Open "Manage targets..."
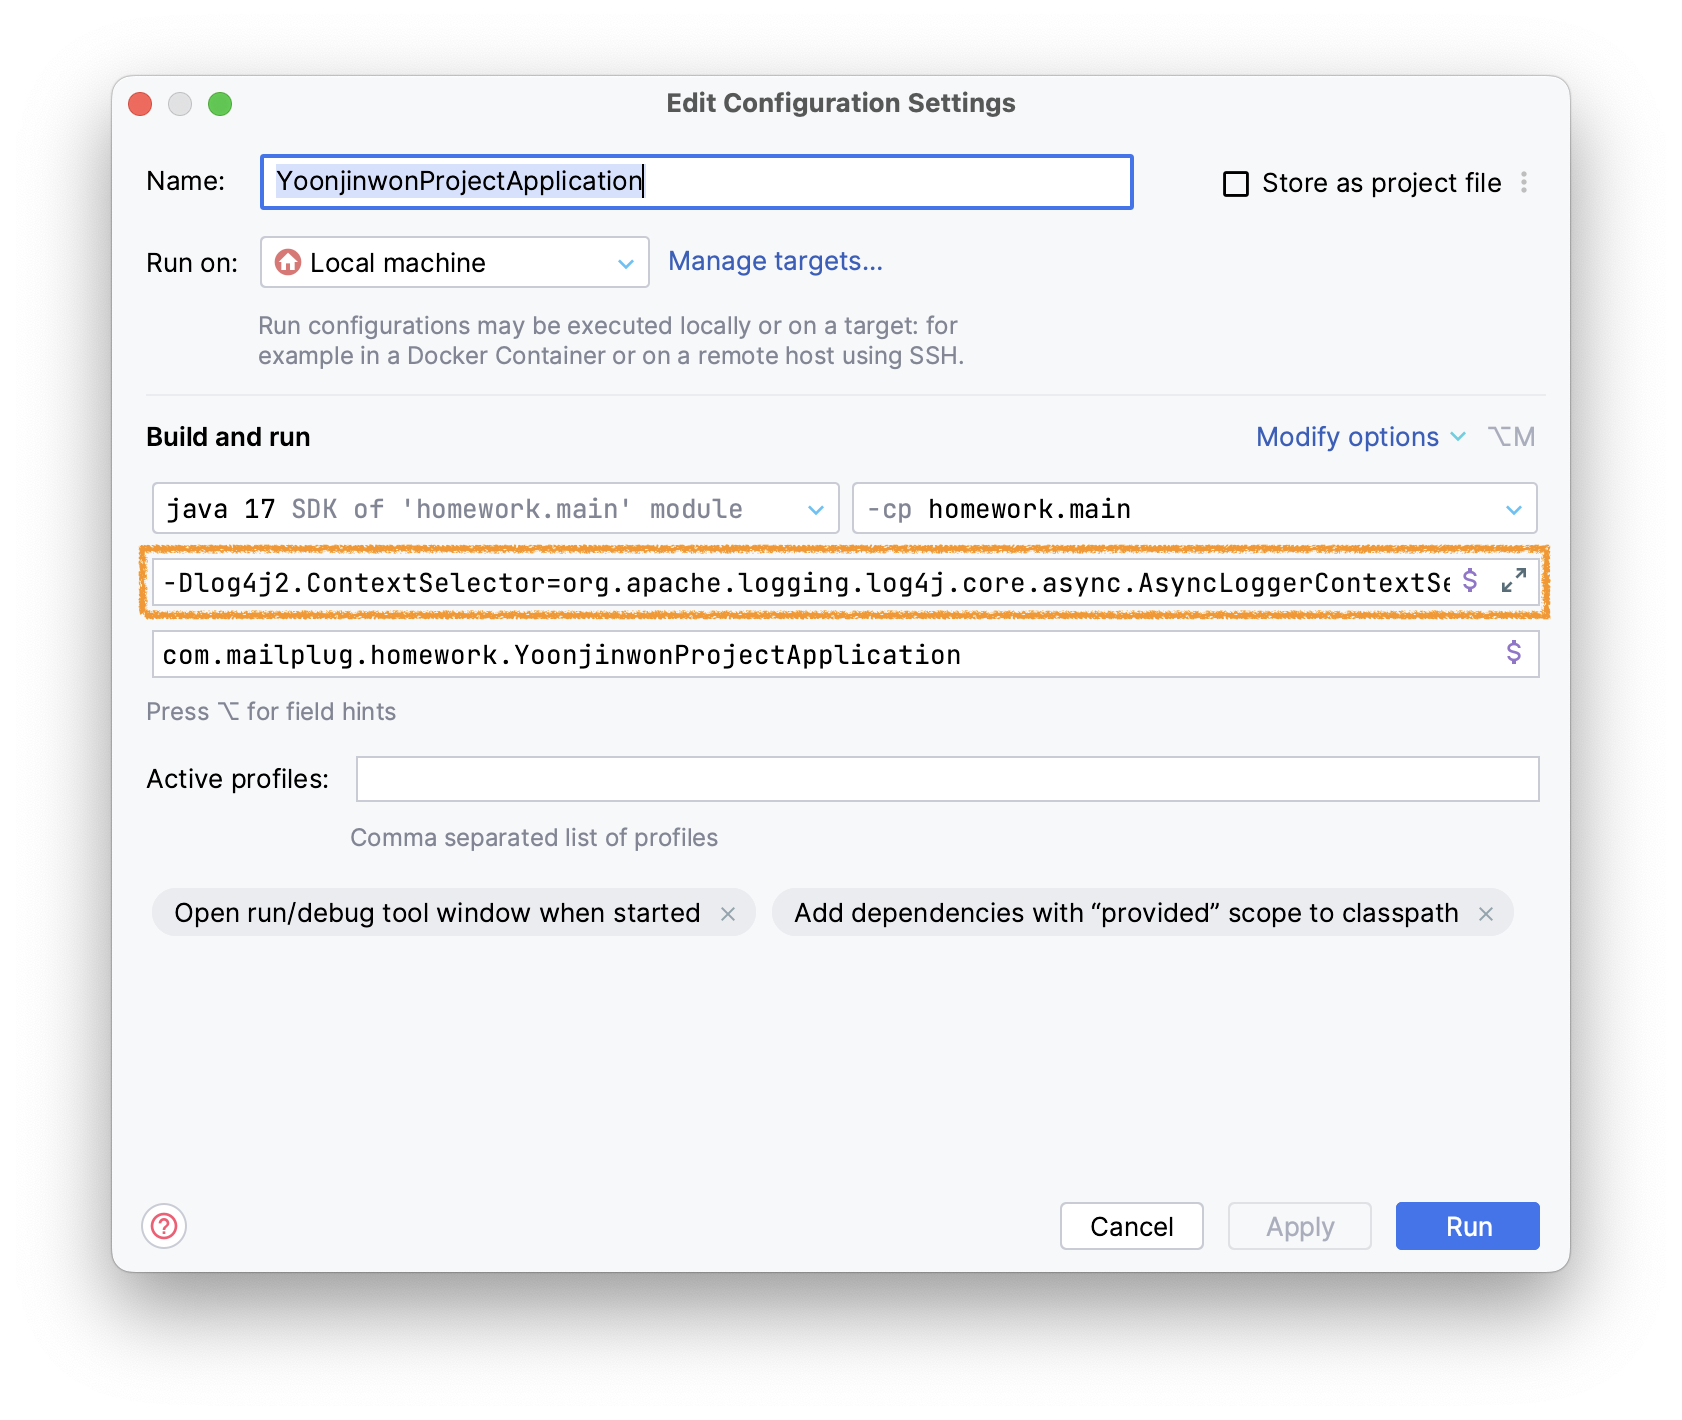 coord(776,261)
